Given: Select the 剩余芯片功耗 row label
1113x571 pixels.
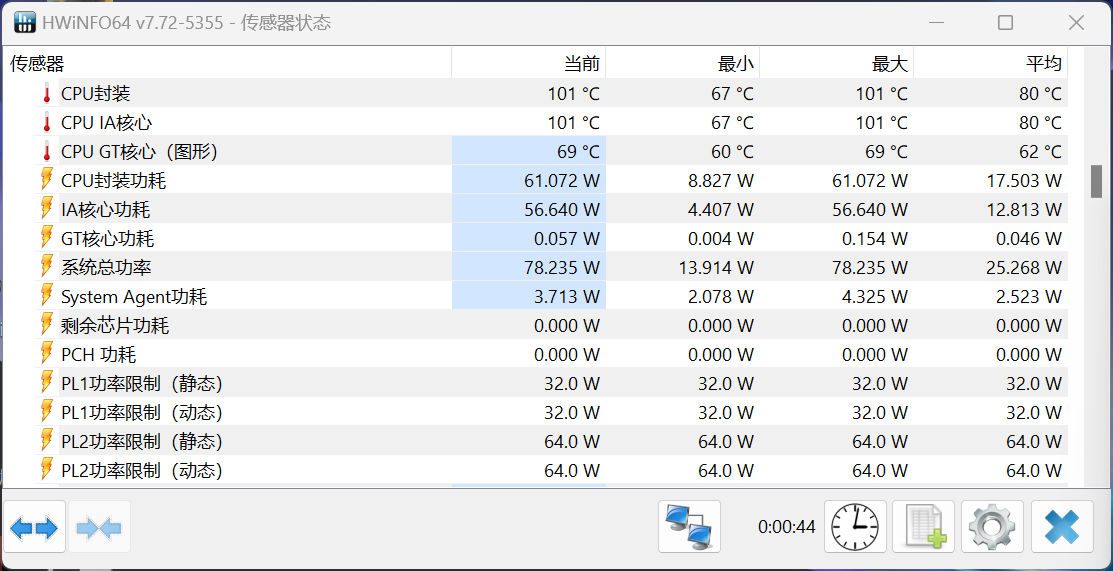Looking at the screenshot, I should point(115,325).
